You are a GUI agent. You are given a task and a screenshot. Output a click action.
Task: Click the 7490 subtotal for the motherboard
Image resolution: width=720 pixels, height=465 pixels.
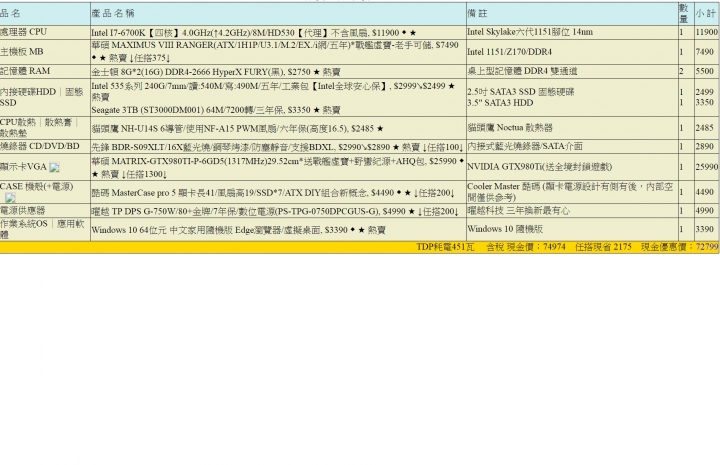pos(705,52)
